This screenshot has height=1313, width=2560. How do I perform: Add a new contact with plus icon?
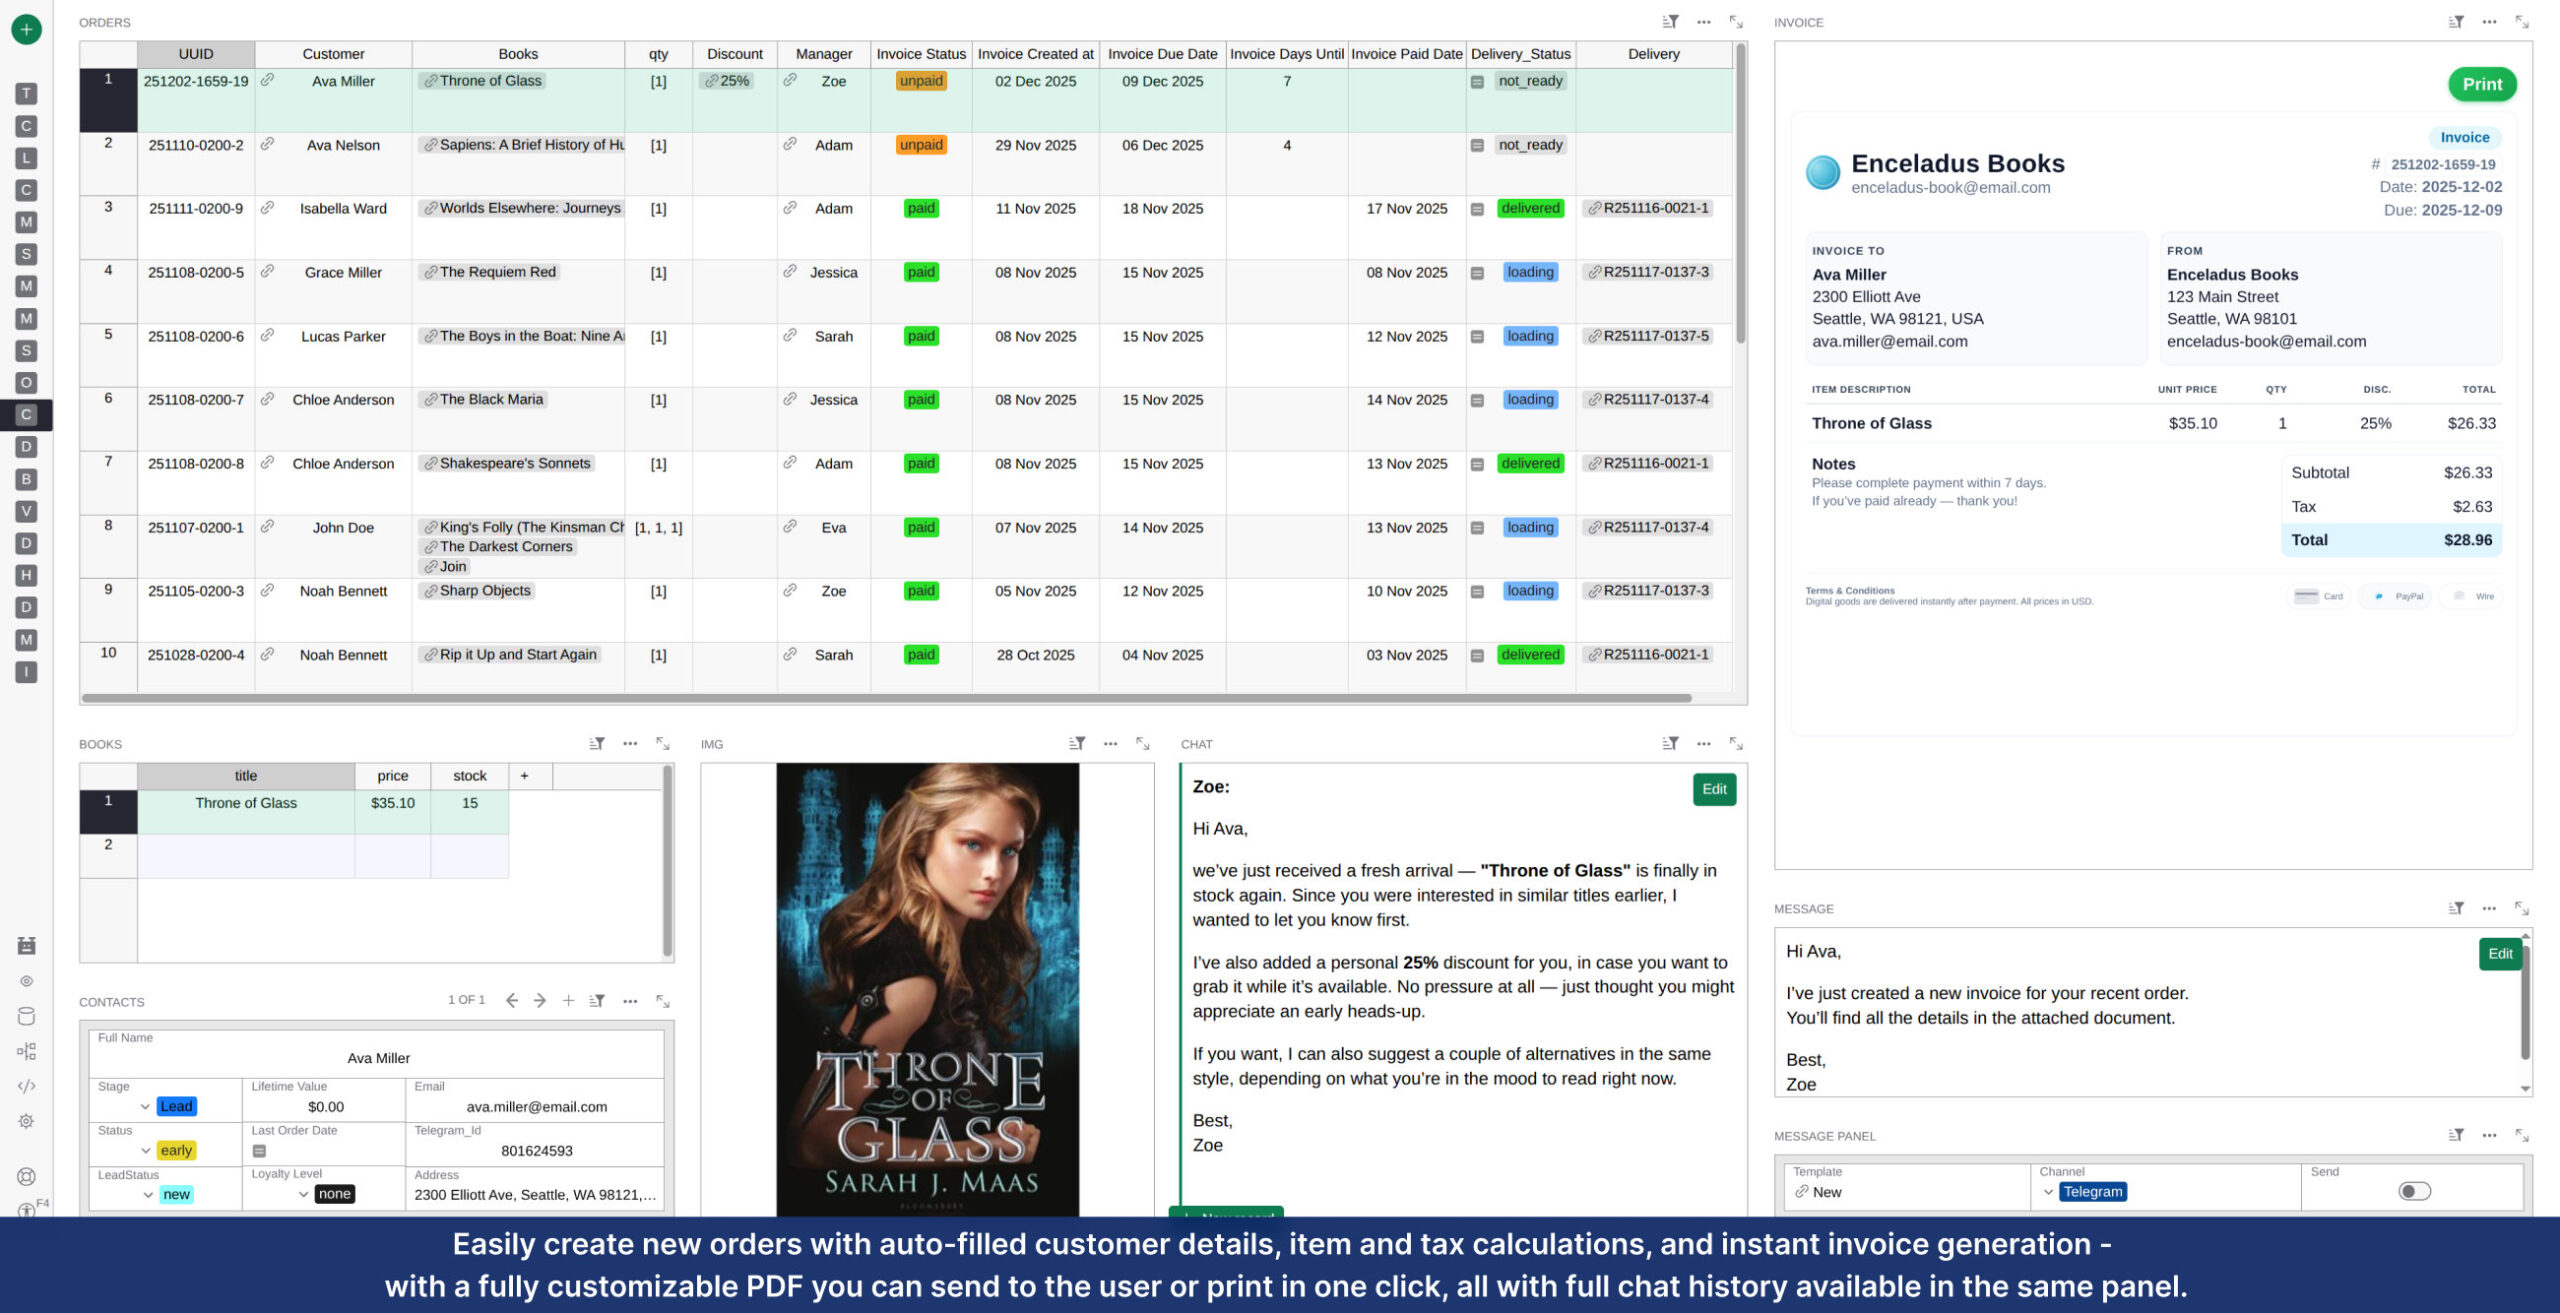point(568,1000)
